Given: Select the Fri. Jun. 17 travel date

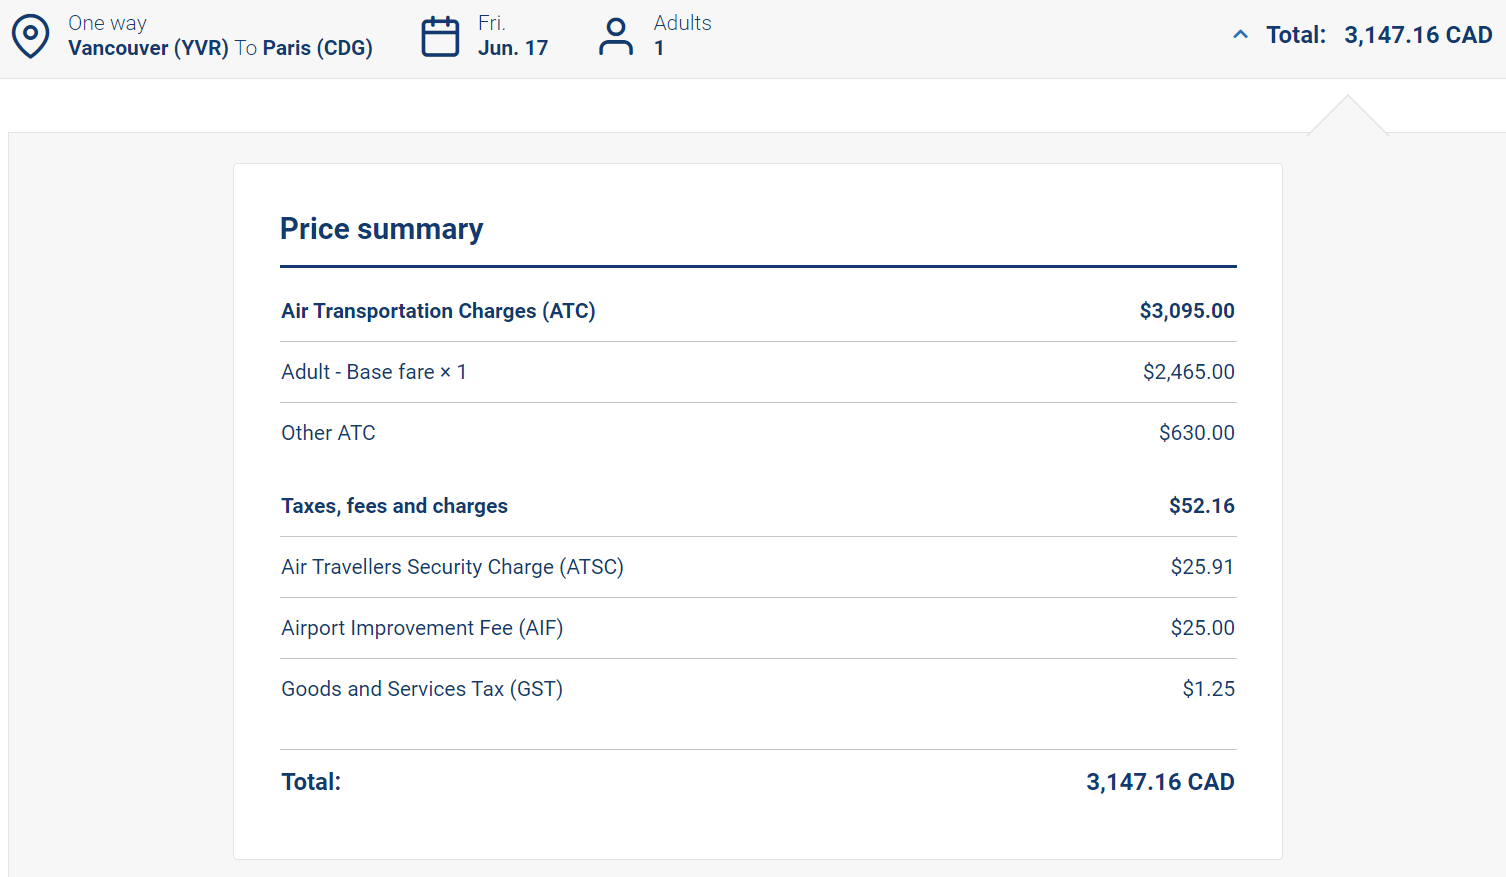Looking at the screenshot, I should tap(512, 36).
